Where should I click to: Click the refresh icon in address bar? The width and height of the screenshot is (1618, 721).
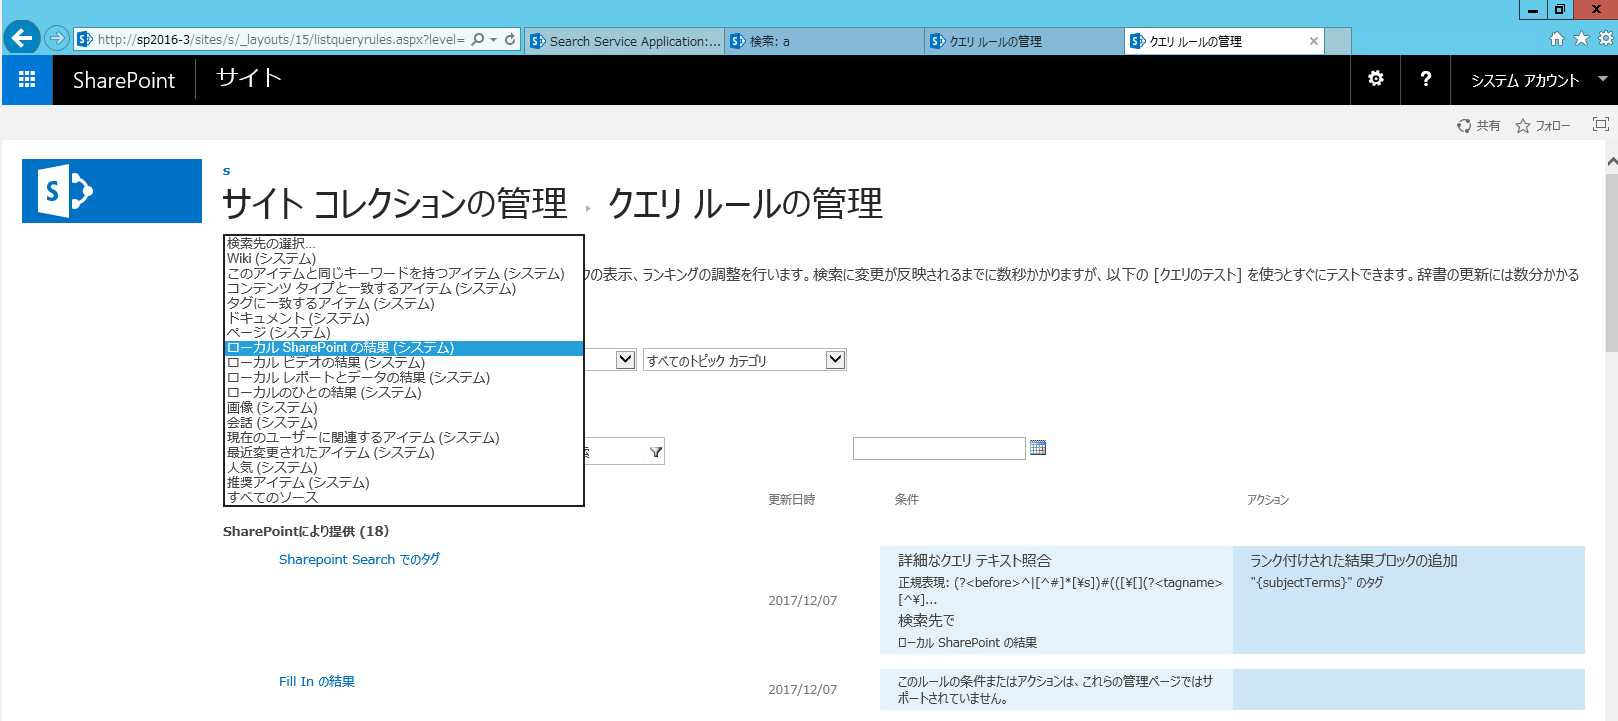[510, 40]
